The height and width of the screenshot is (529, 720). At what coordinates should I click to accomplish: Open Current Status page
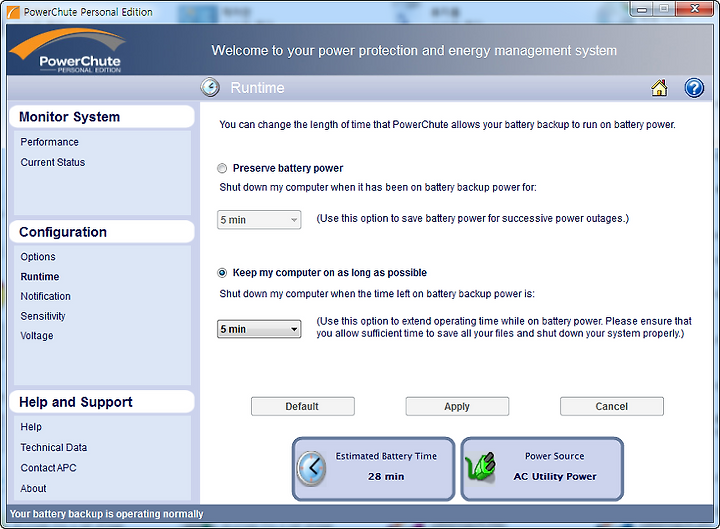tap(53, 162)
